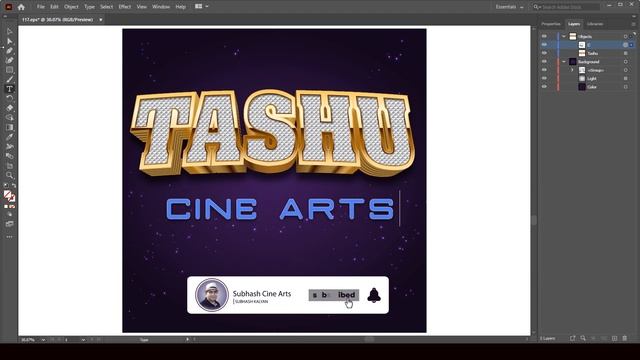This screenshot has width=640, height=360.
Task: Select the Rotate tool
Action: click(9, 98)
